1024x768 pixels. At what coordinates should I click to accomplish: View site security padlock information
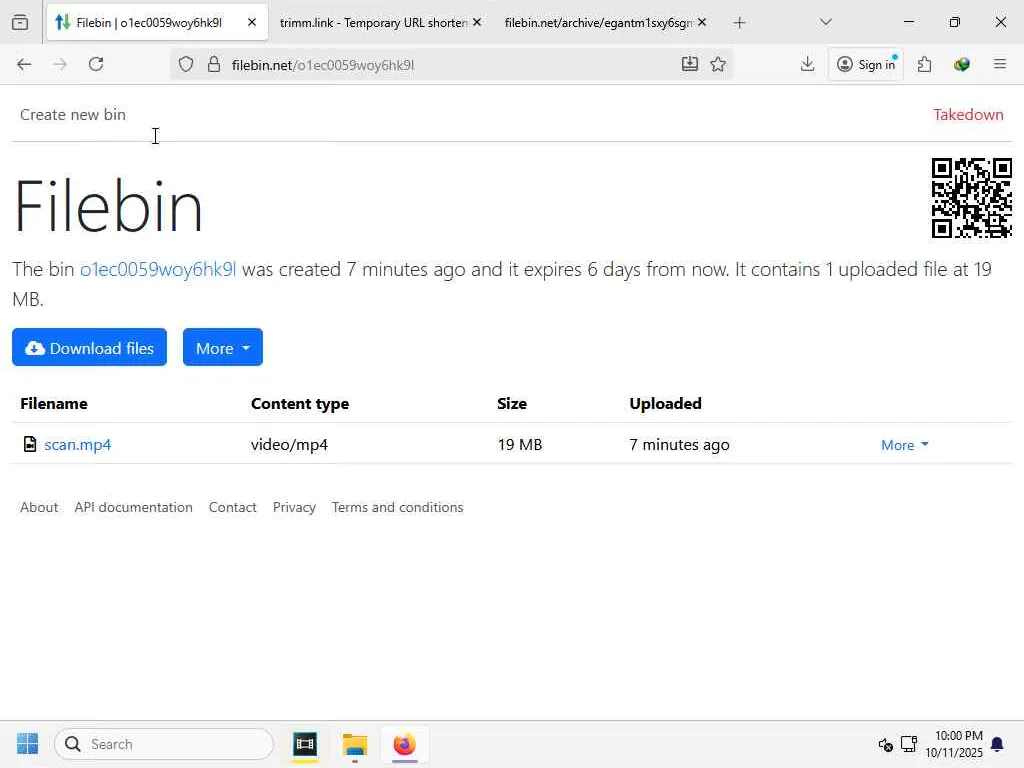(214, 65)
